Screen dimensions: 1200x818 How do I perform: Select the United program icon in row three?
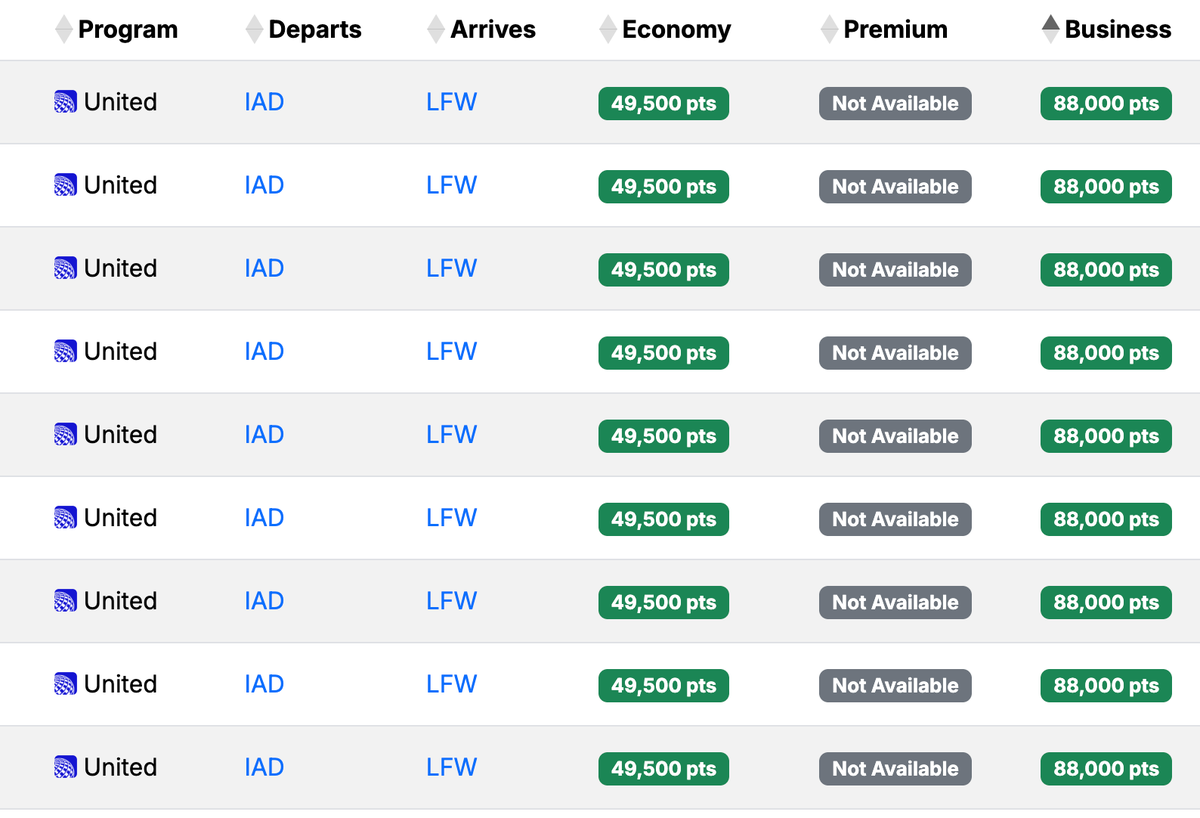(x=65, y=268)
